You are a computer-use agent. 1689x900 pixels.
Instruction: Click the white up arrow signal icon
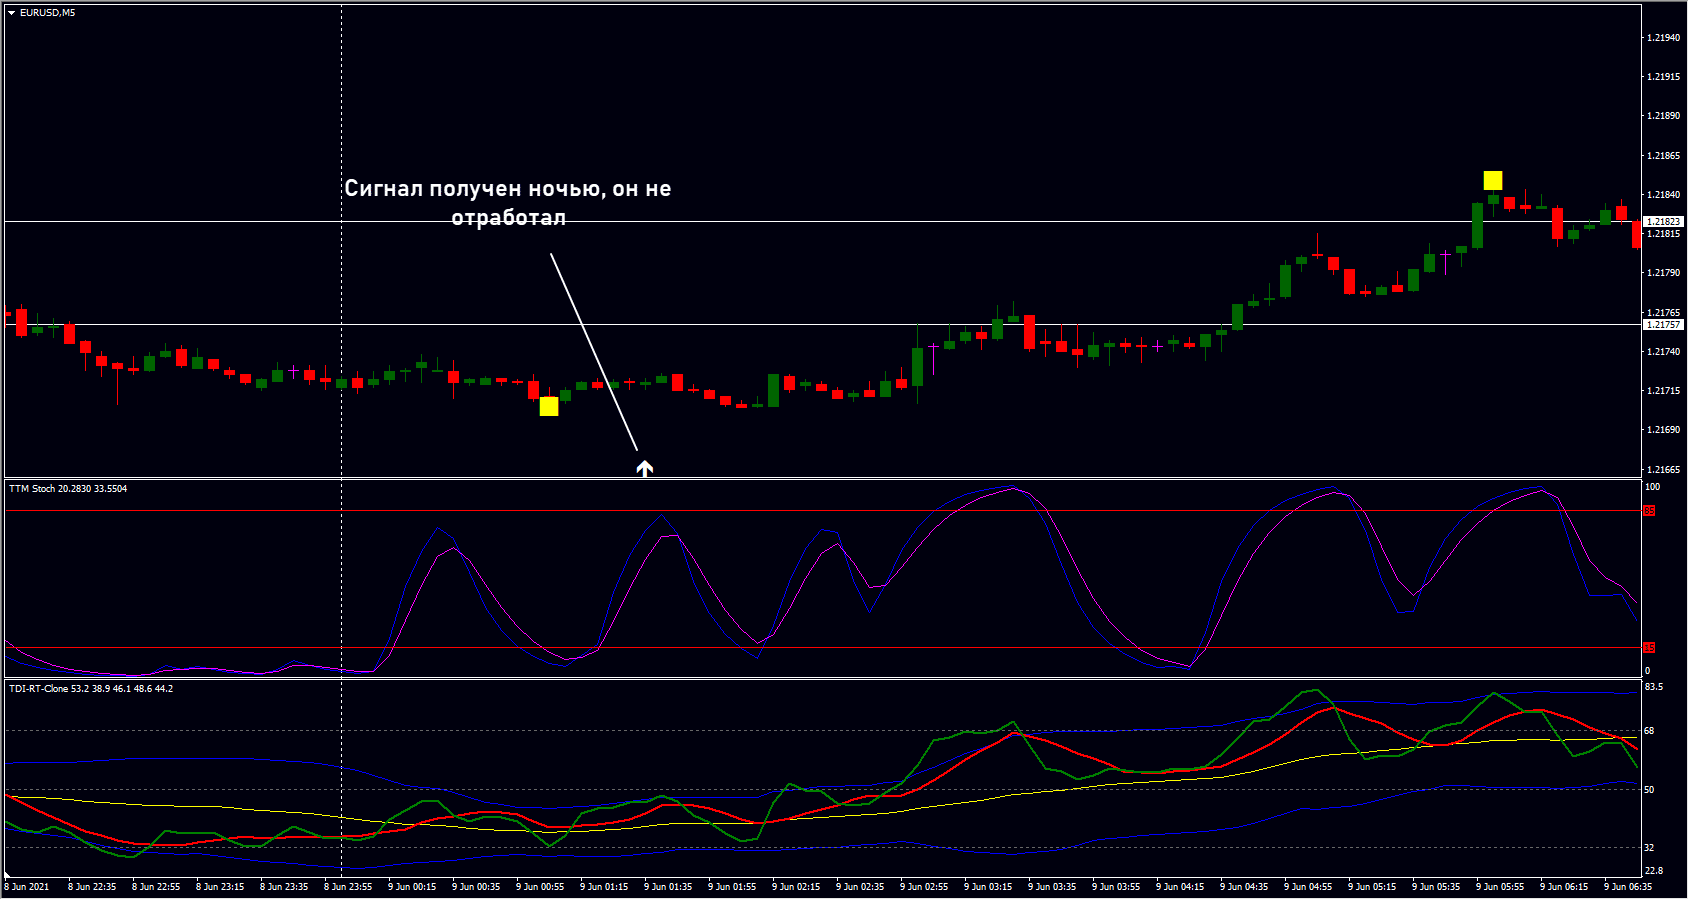(645, 467)
